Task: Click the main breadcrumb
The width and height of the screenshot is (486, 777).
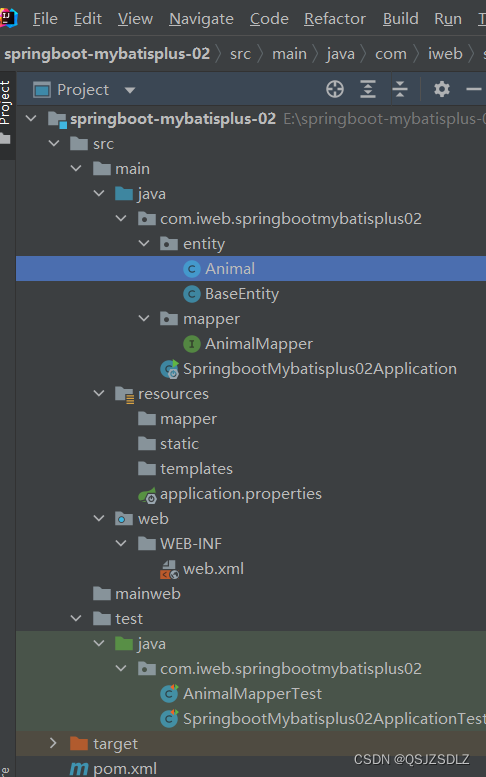Action: (x=289, y=54)
